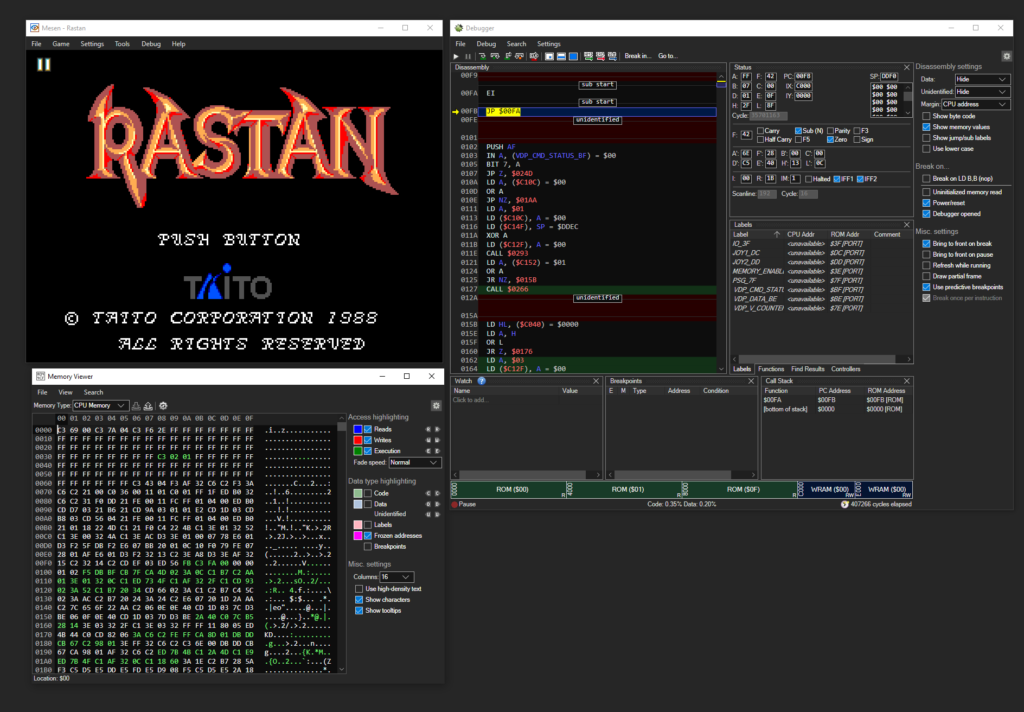Close the Call Stack panel
The width and height of the screenshot is (1024, 712).
click(x=906, y=381)
